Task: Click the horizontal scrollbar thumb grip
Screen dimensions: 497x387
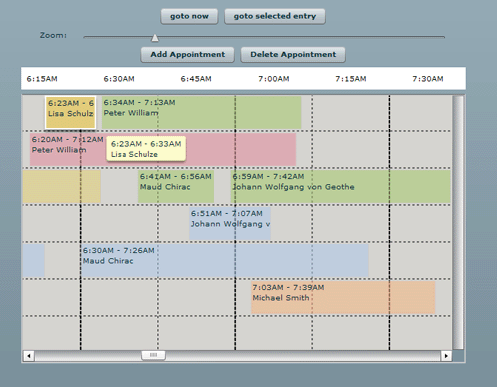Action: pyautogui.click(x=153, y=355)
